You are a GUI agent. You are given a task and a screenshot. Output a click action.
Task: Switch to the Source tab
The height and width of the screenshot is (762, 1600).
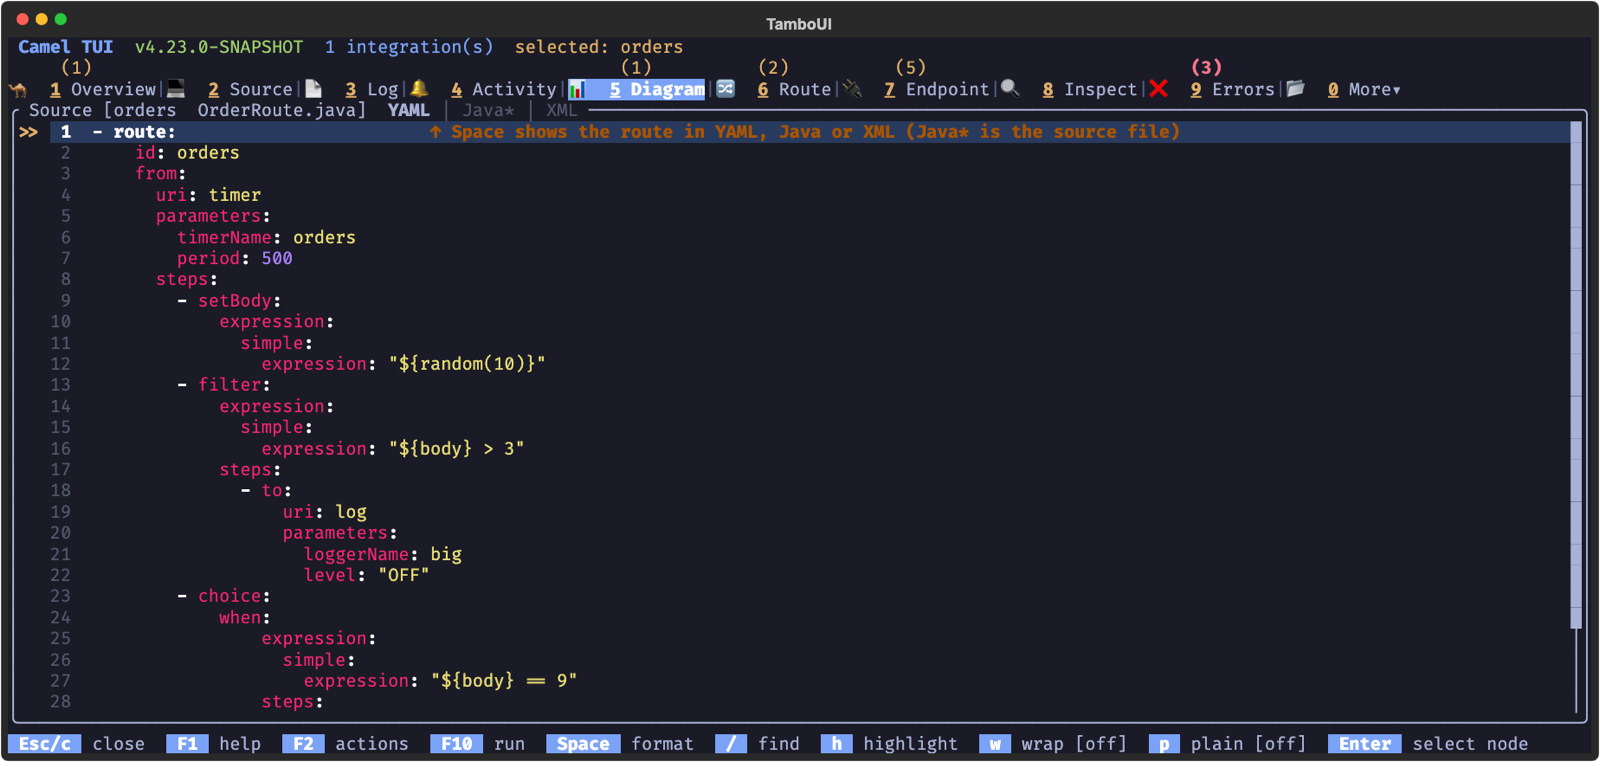(250, 89)
